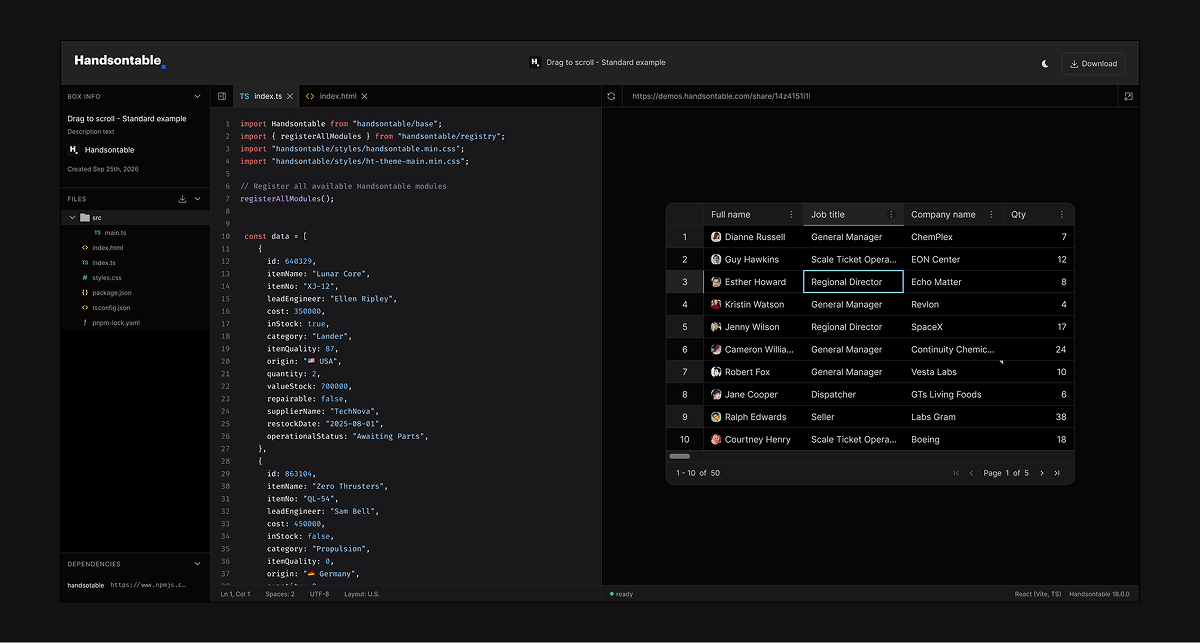1200x643 pixels.
Task: Click the Spaces: 2 status bar entry
Action: click(x=280, y=594)
